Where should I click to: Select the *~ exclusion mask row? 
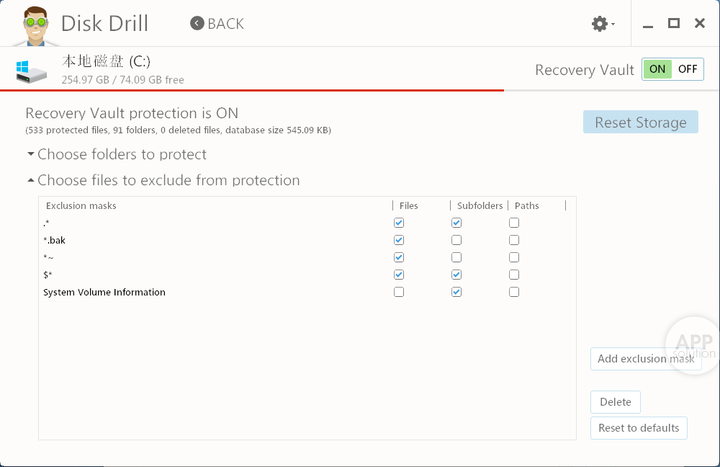click(307, 257)
